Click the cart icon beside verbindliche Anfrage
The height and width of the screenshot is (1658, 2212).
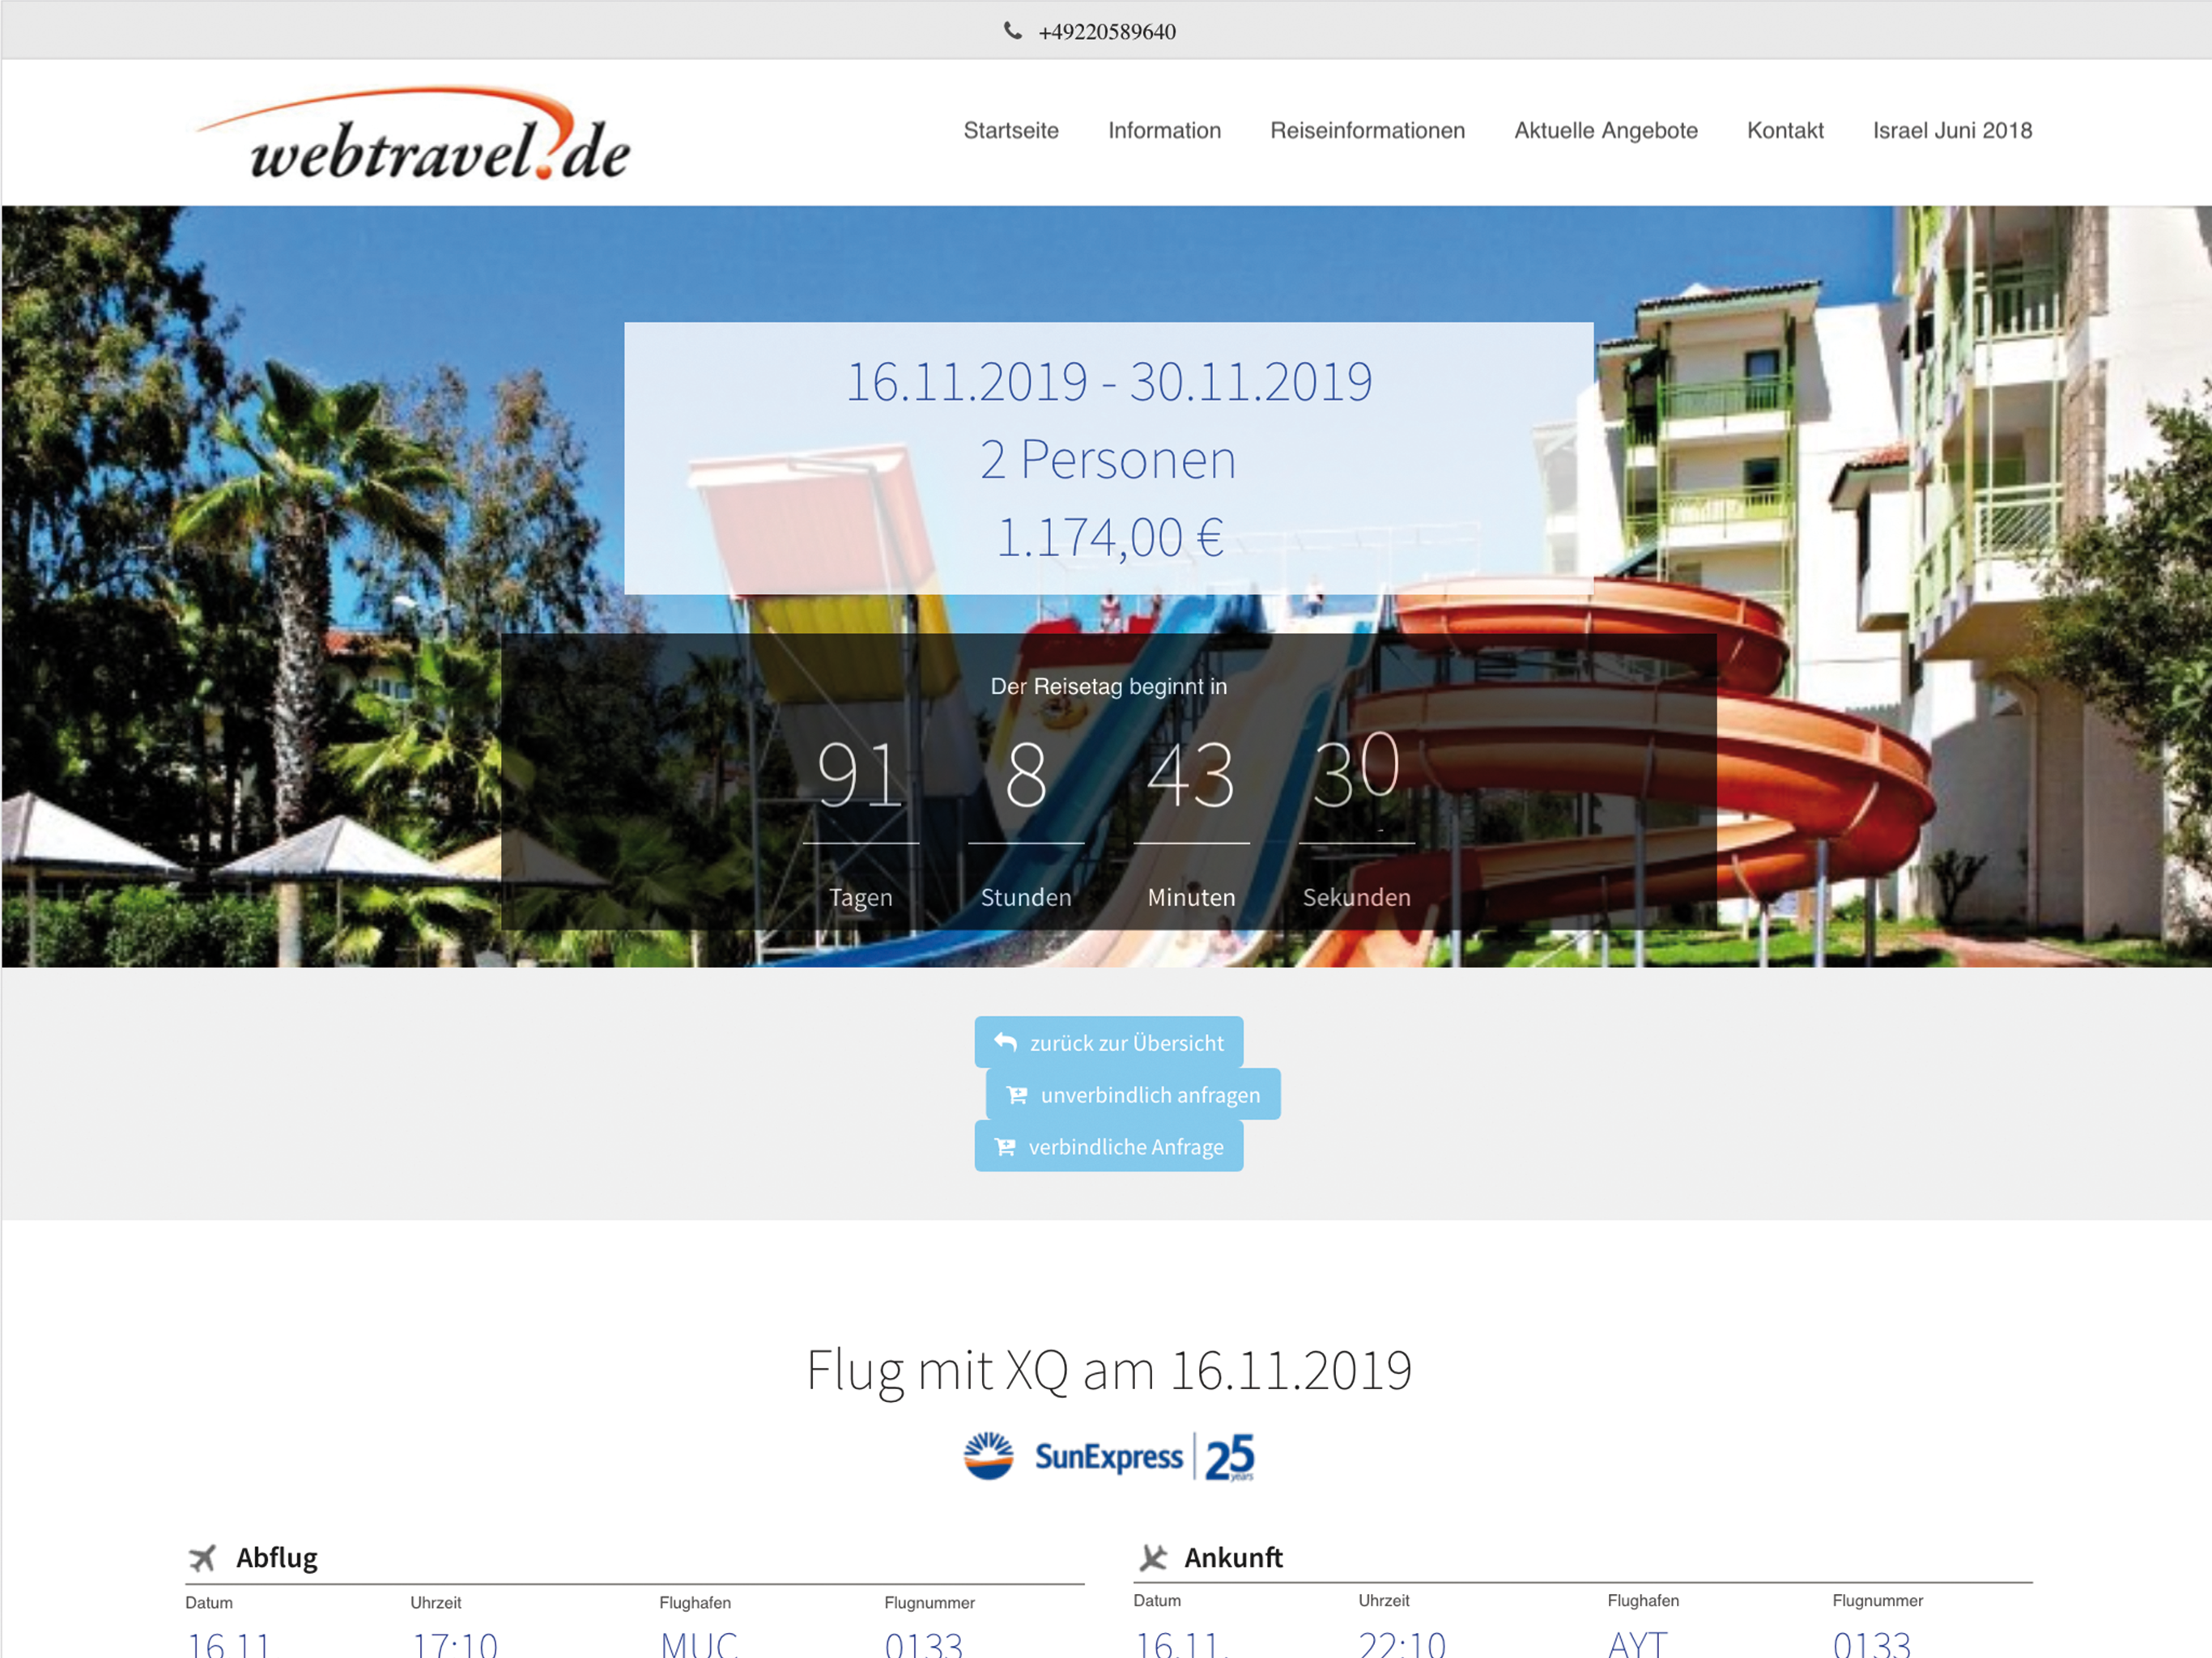click(1005, 1147)
